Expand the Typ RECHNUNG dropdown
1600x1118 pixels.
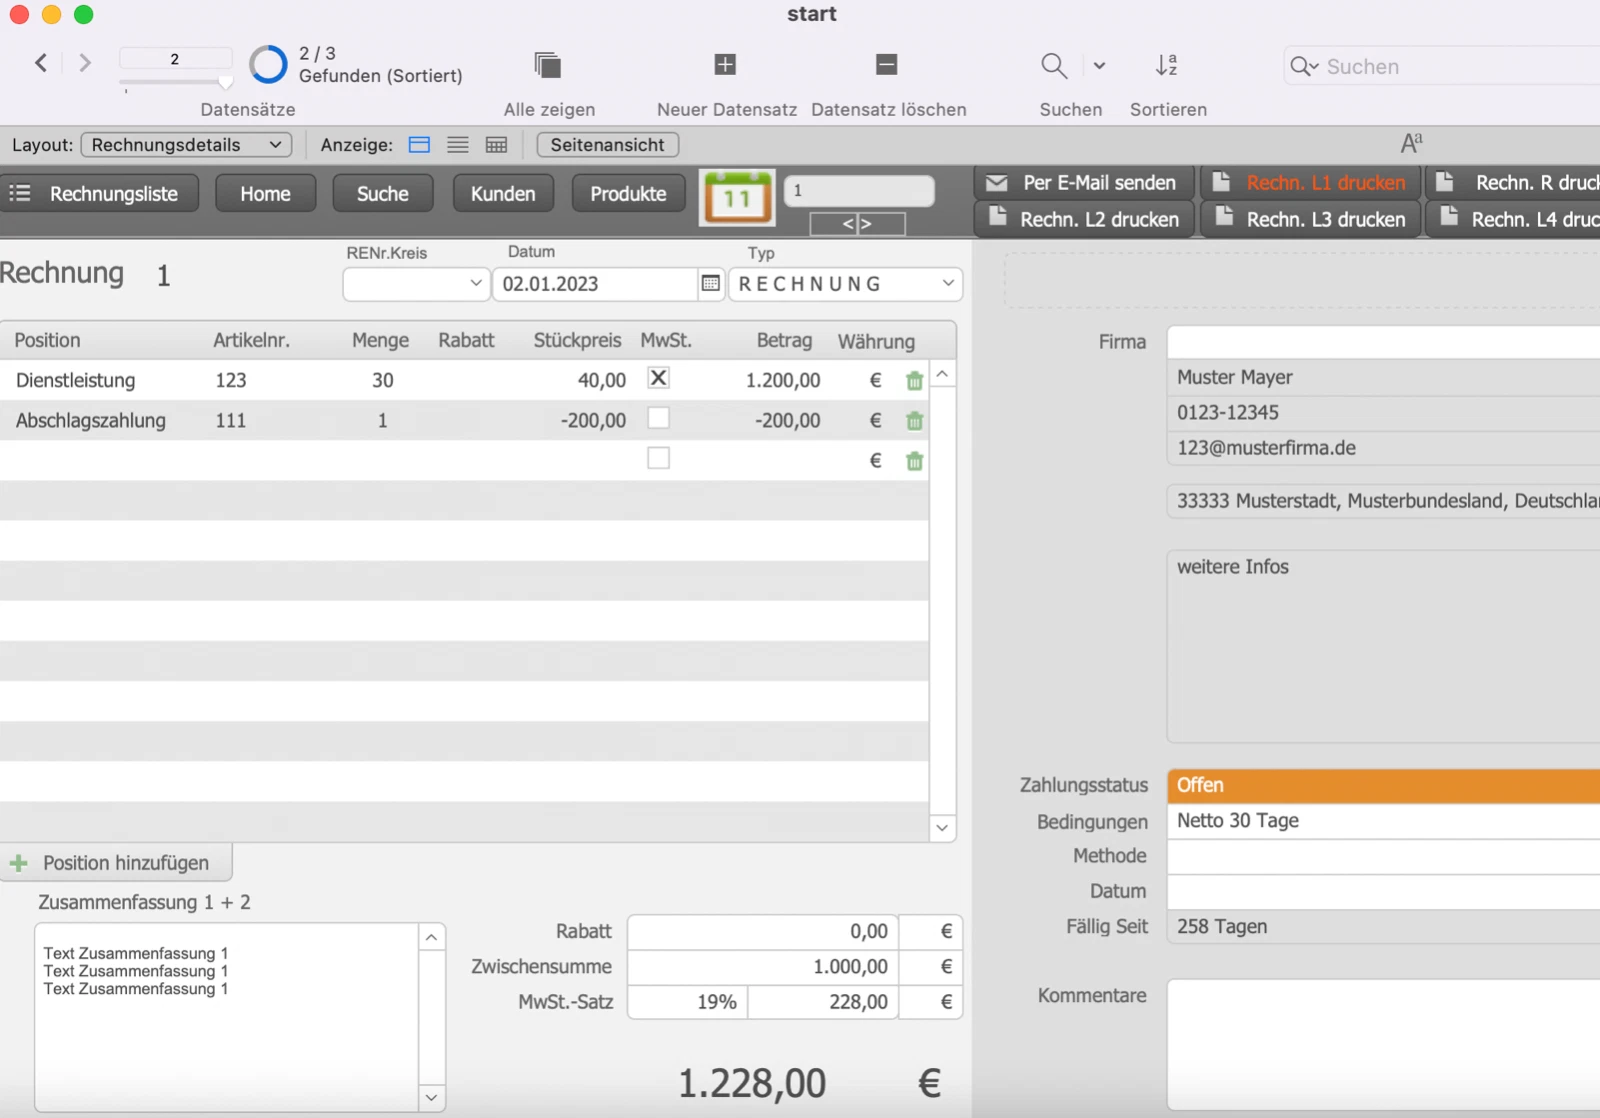tap(845, 284)
